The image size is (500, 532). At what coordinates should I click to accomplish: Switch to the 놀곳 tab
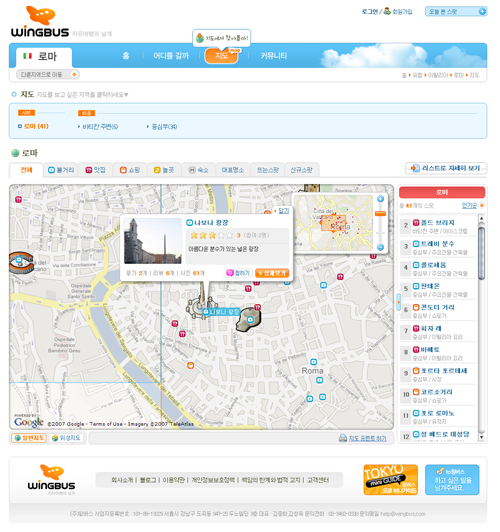point(164,170)
